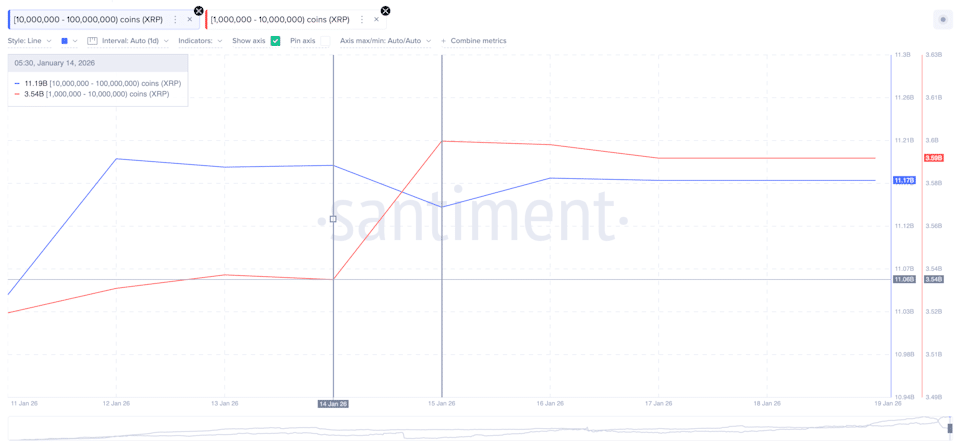Enable the Pin axis checkbox
959x443 pixels.
click(323, 41)
